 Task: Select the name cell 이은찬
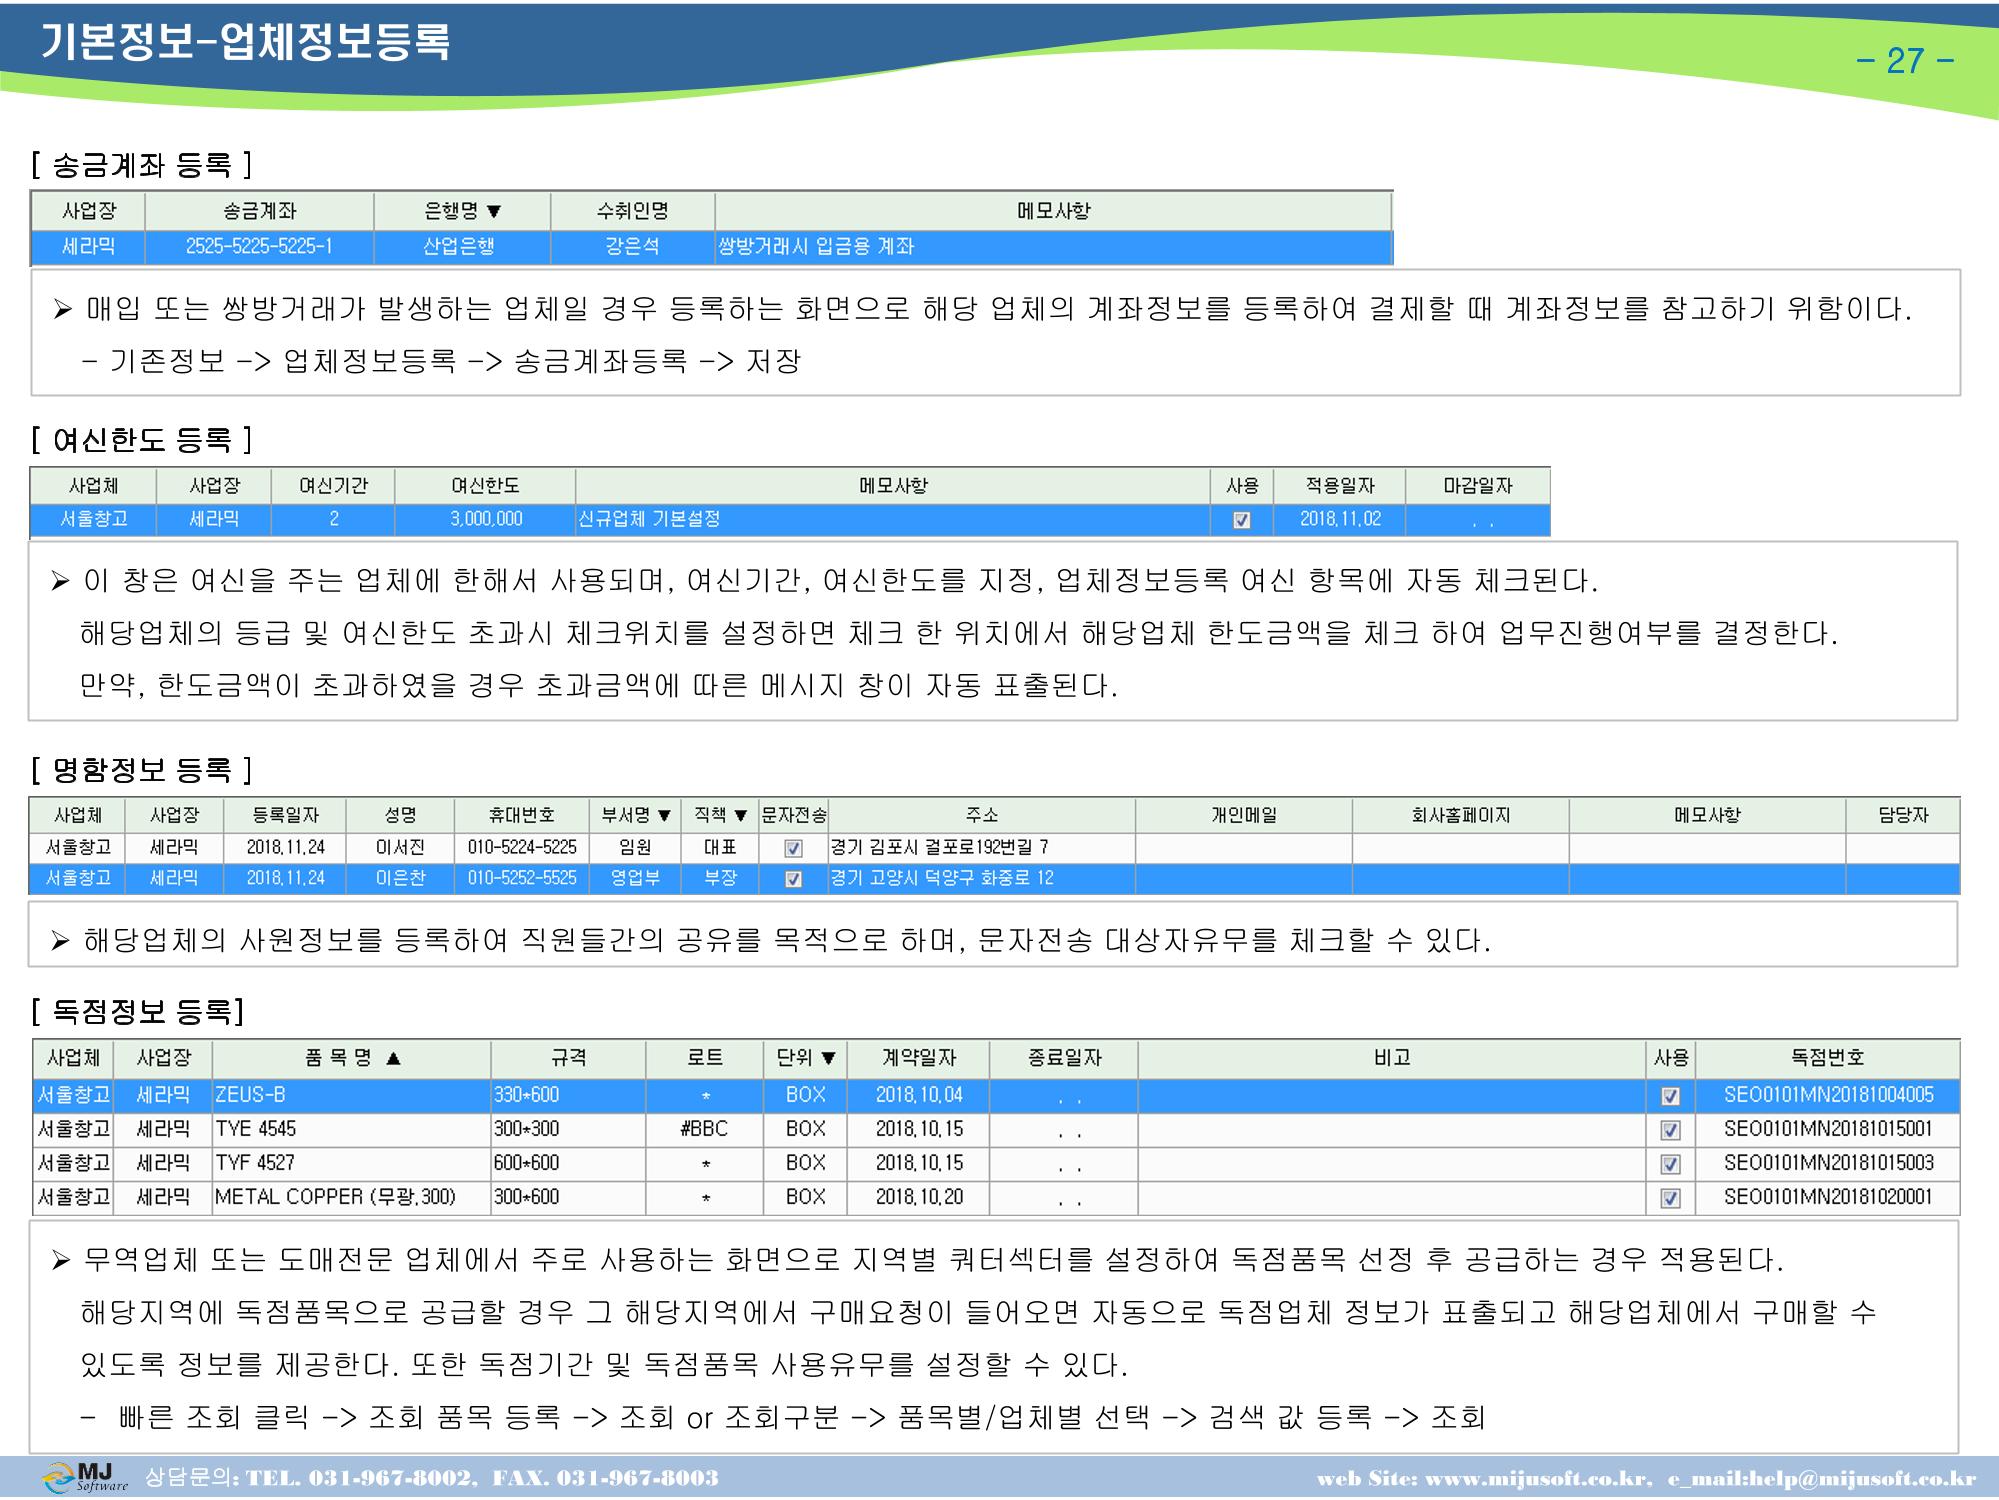[x=400, y=879]
